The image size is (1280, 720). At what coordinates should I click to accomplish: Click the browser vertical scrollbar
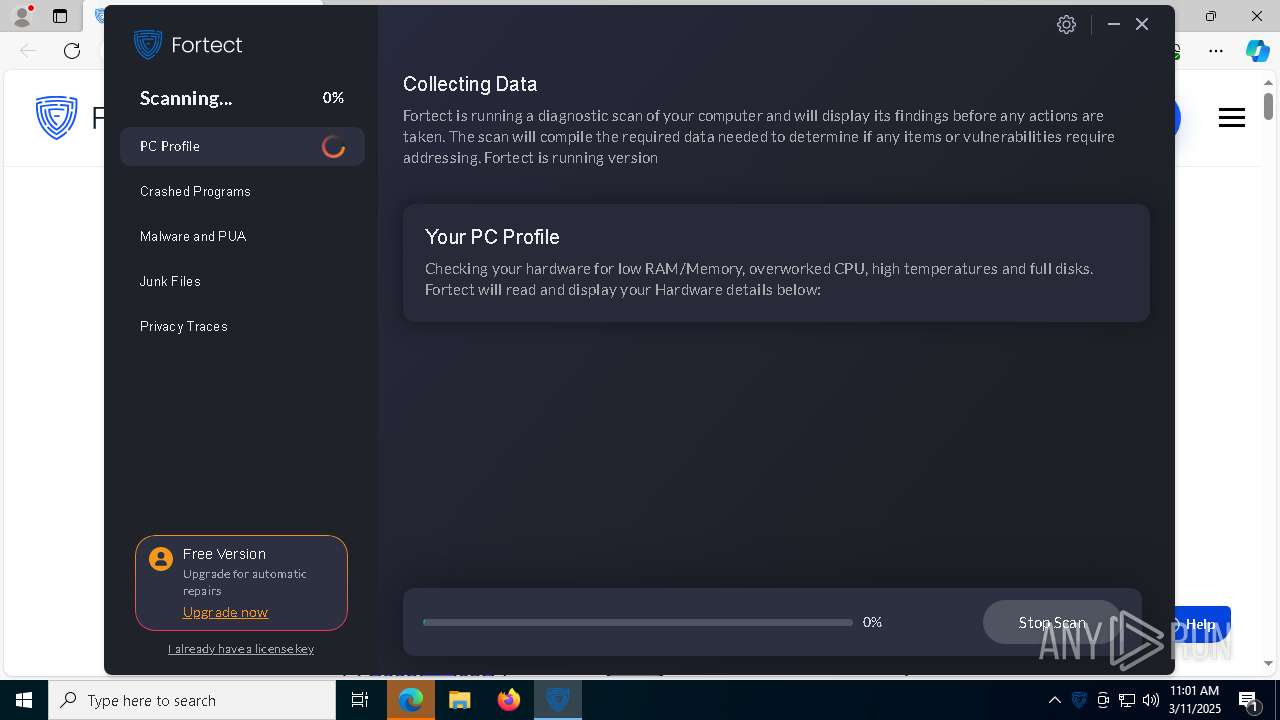(x=1268, y=105)
